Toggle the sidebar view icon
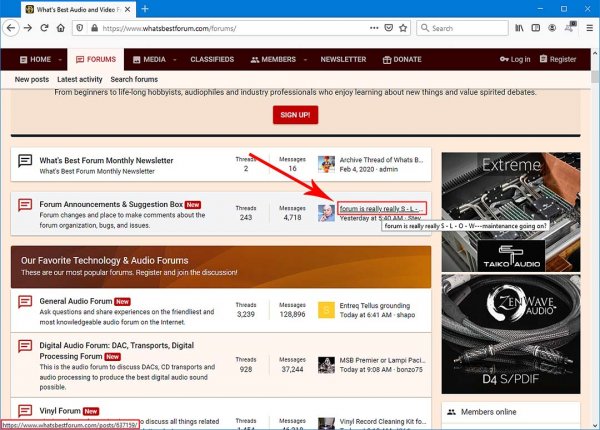Image resolution: width=600 pixels, height=430 pixels. pyautogui.click(x=536, y=28)
